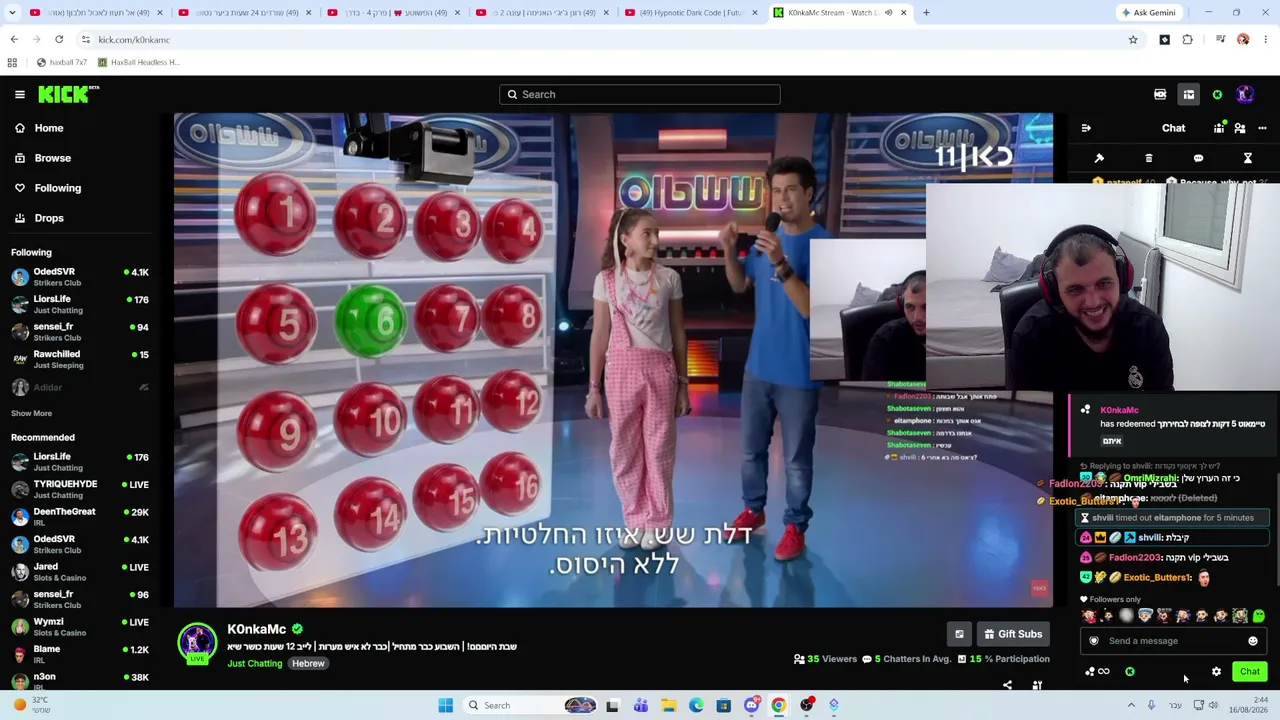Open the OdedSVR channel under Following

(80, 277)
